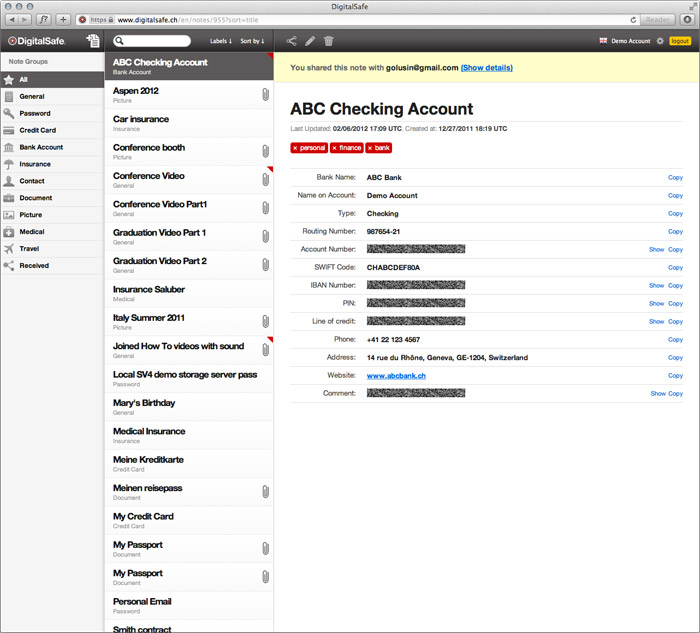700x633 pixels.
Task: Edit note with pencil icon
Action: (310, 41)
